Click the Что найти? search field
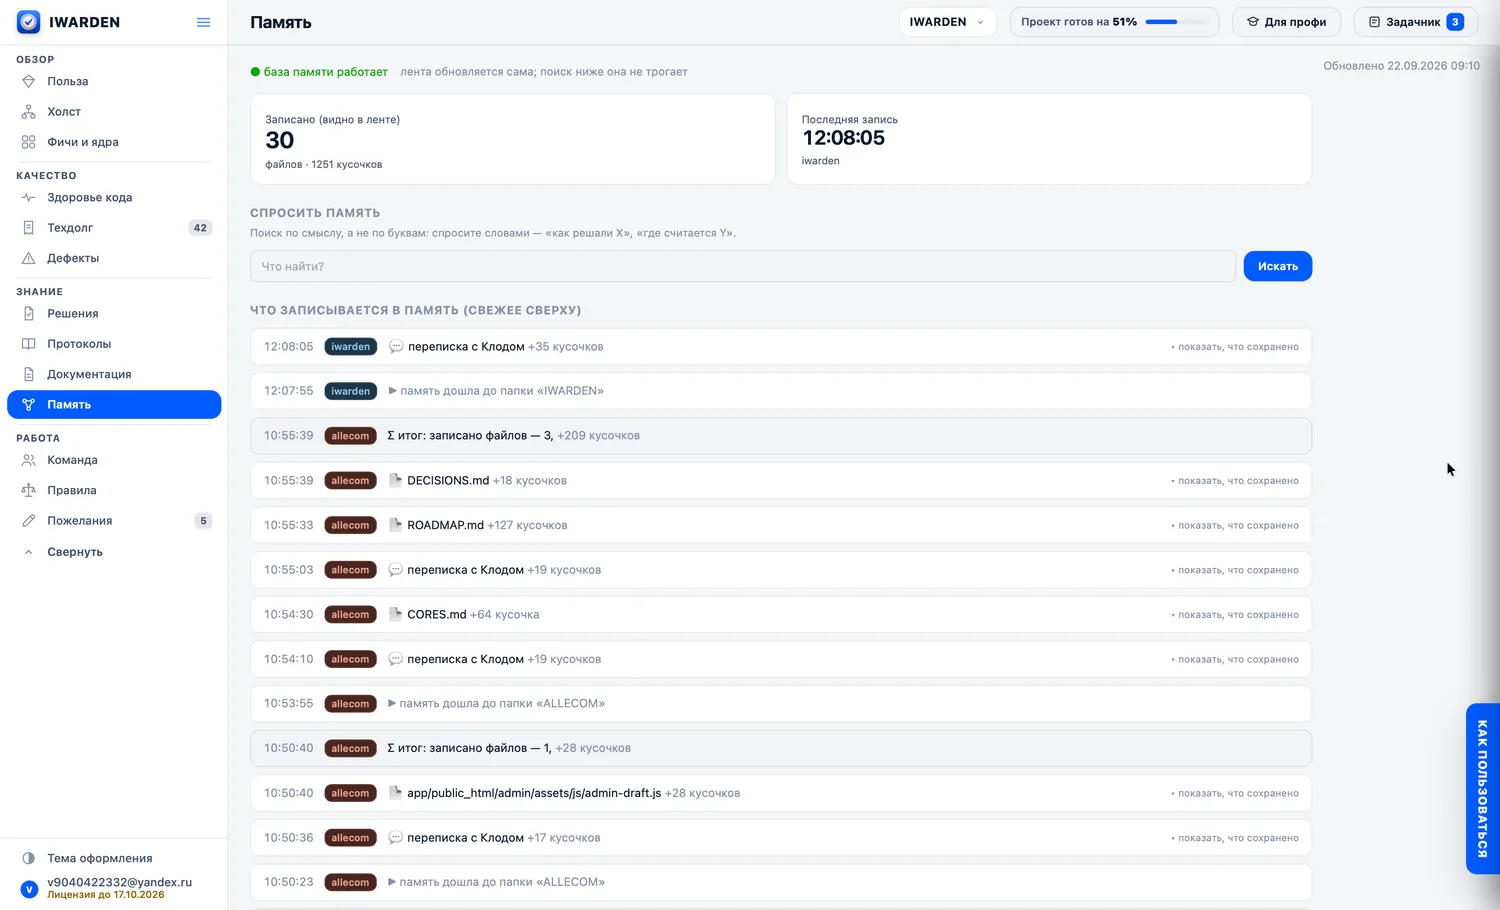Viewport: 1500px width, 910px height. click(x=743, y=266)
